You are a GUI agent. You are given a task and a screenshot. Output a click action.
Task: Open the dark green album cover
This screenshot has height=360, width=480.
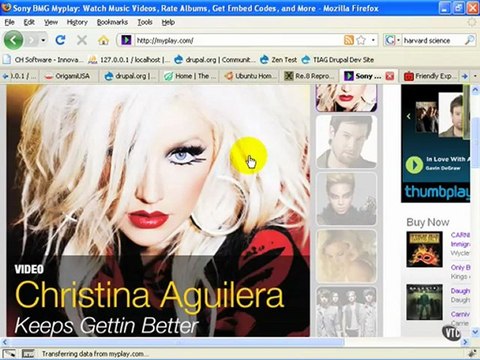point(424,302)
